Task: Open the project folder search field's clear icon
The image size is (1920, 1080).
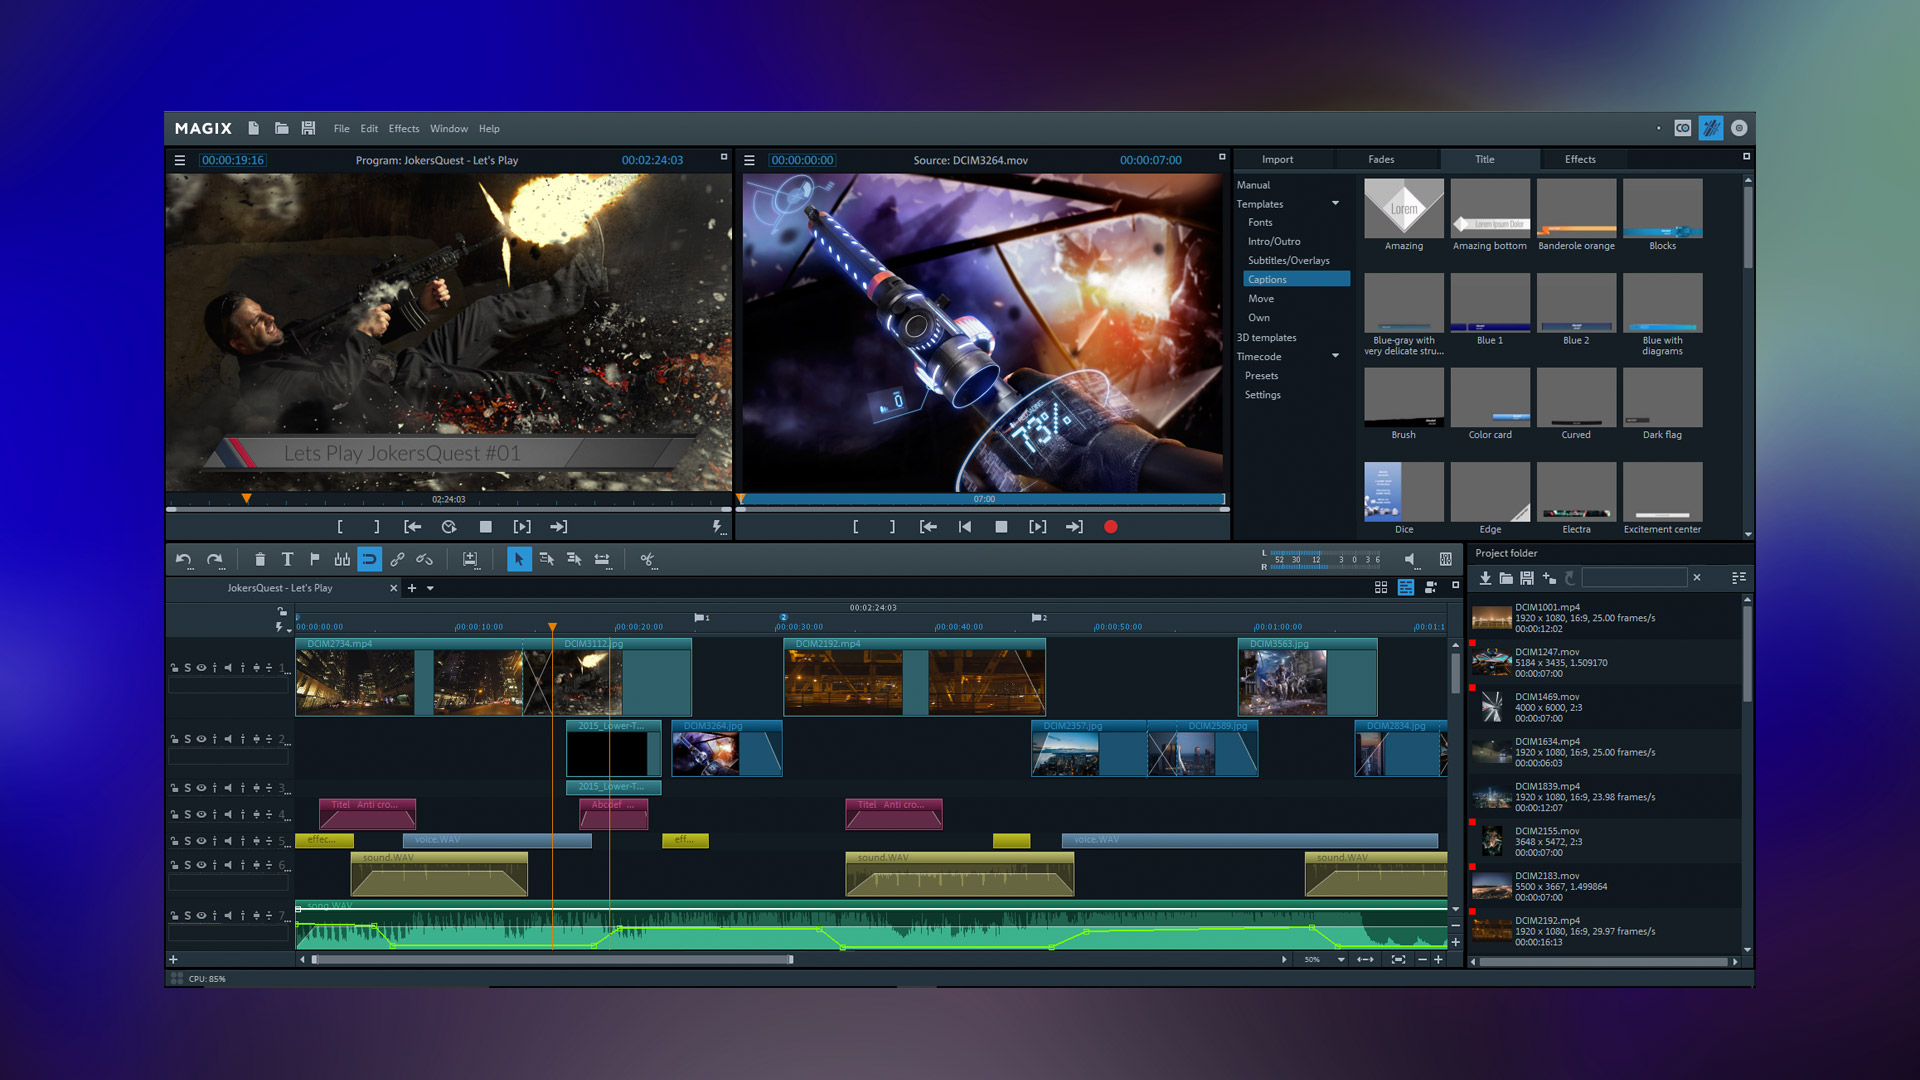Action: coord(1697,577)
